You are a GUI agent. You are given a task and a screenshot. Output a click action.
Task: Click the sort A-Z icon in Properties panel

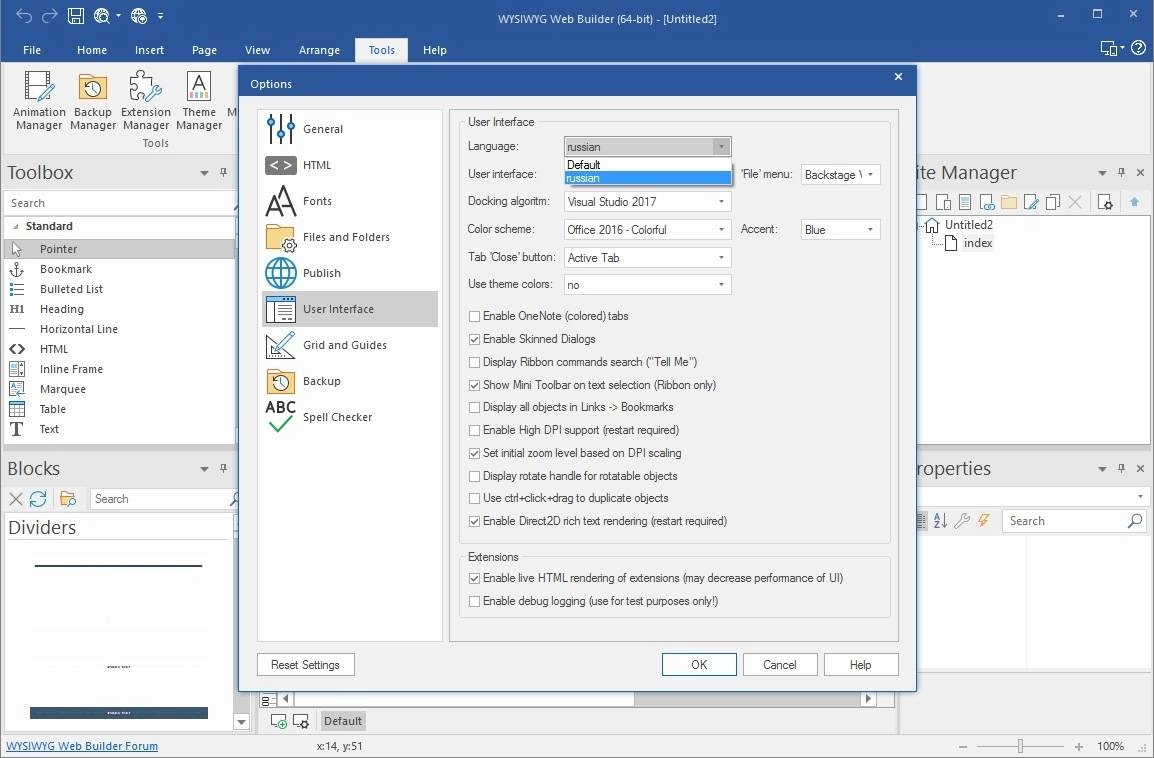[941, 521]
